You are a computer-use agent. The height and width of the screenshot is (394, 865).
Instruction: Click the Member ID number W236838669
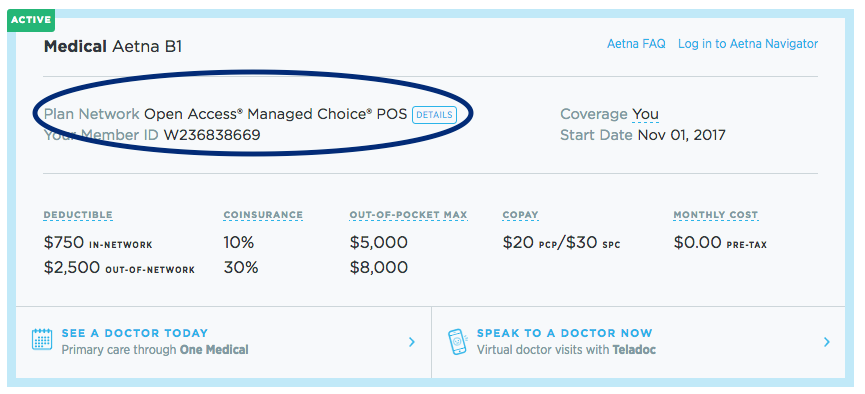(212, 135)
